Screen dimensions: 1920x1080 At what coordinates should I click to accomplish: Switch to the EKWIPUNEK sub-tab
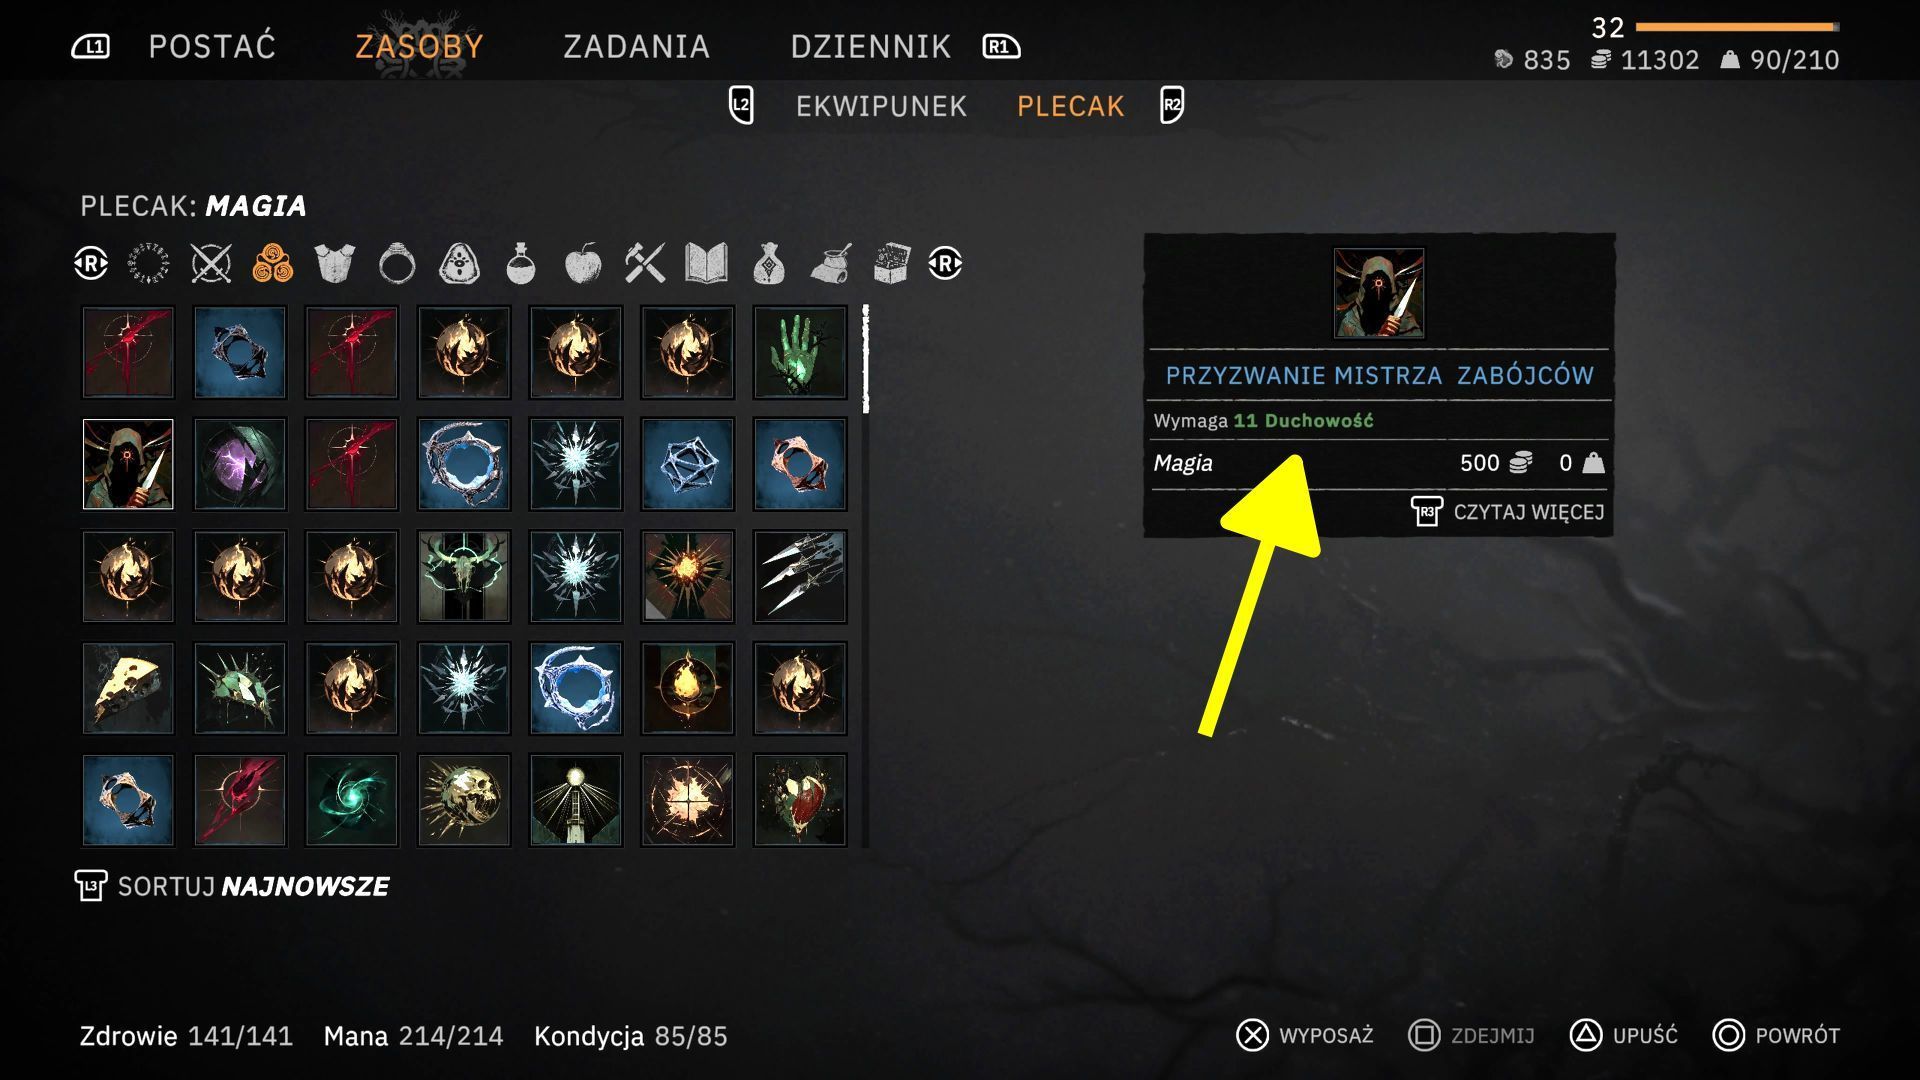coord(881,106)
